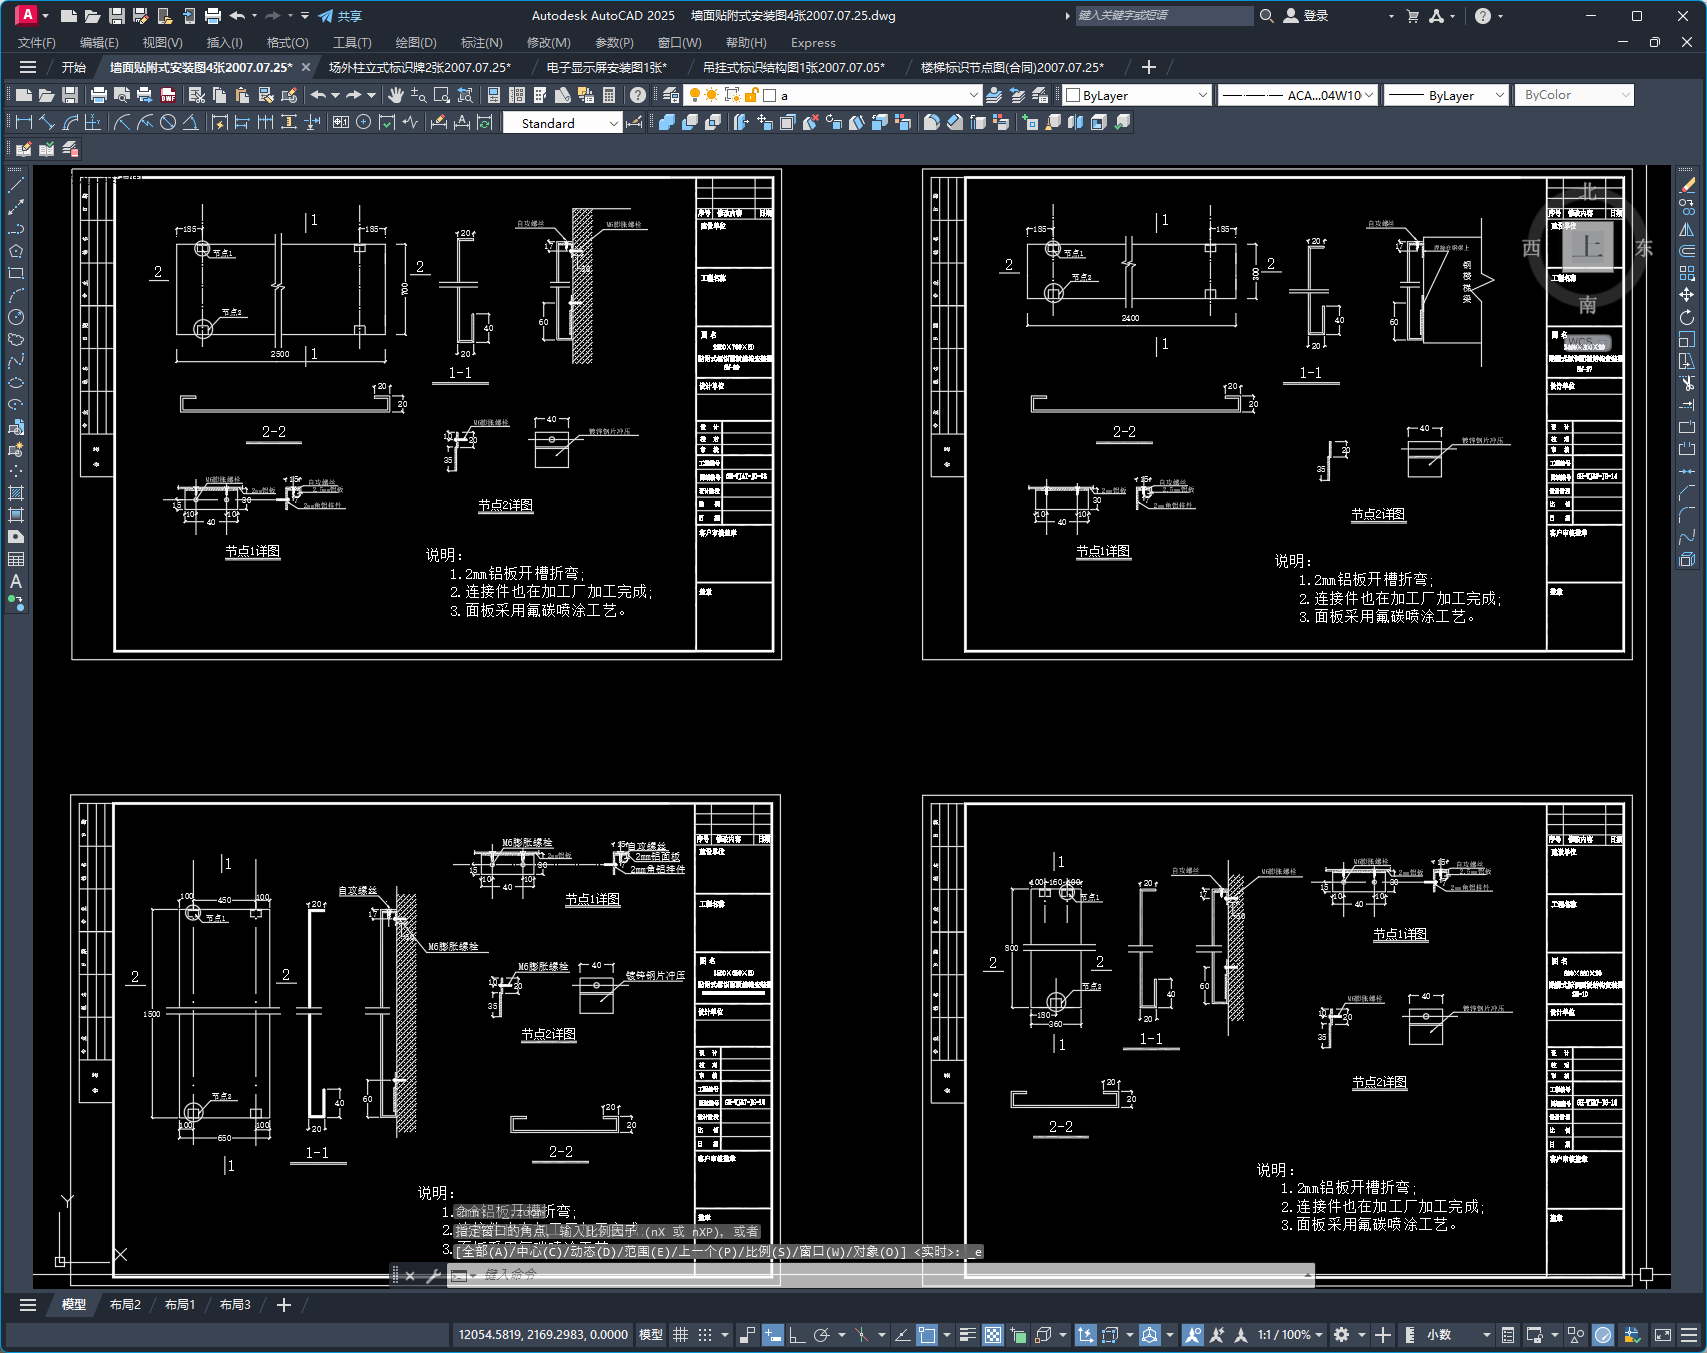Click the Plot (print) icon
Viewport: 1707px width, 1353px height.
98,95
